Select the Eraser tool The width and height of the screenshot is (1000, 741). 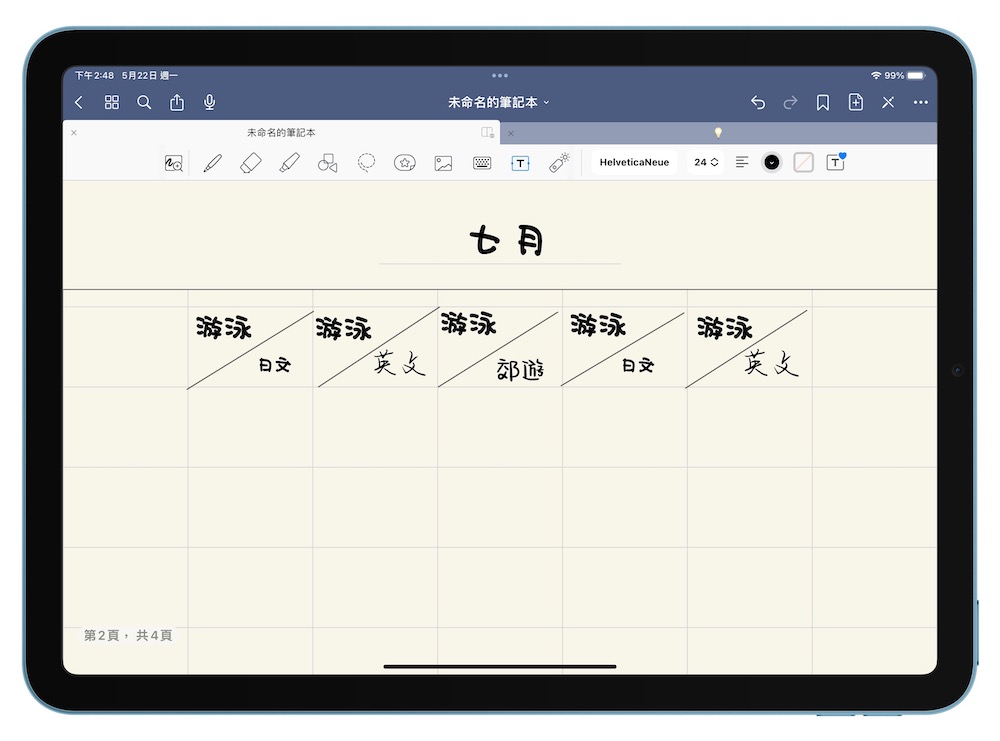(x=251, y=163)
